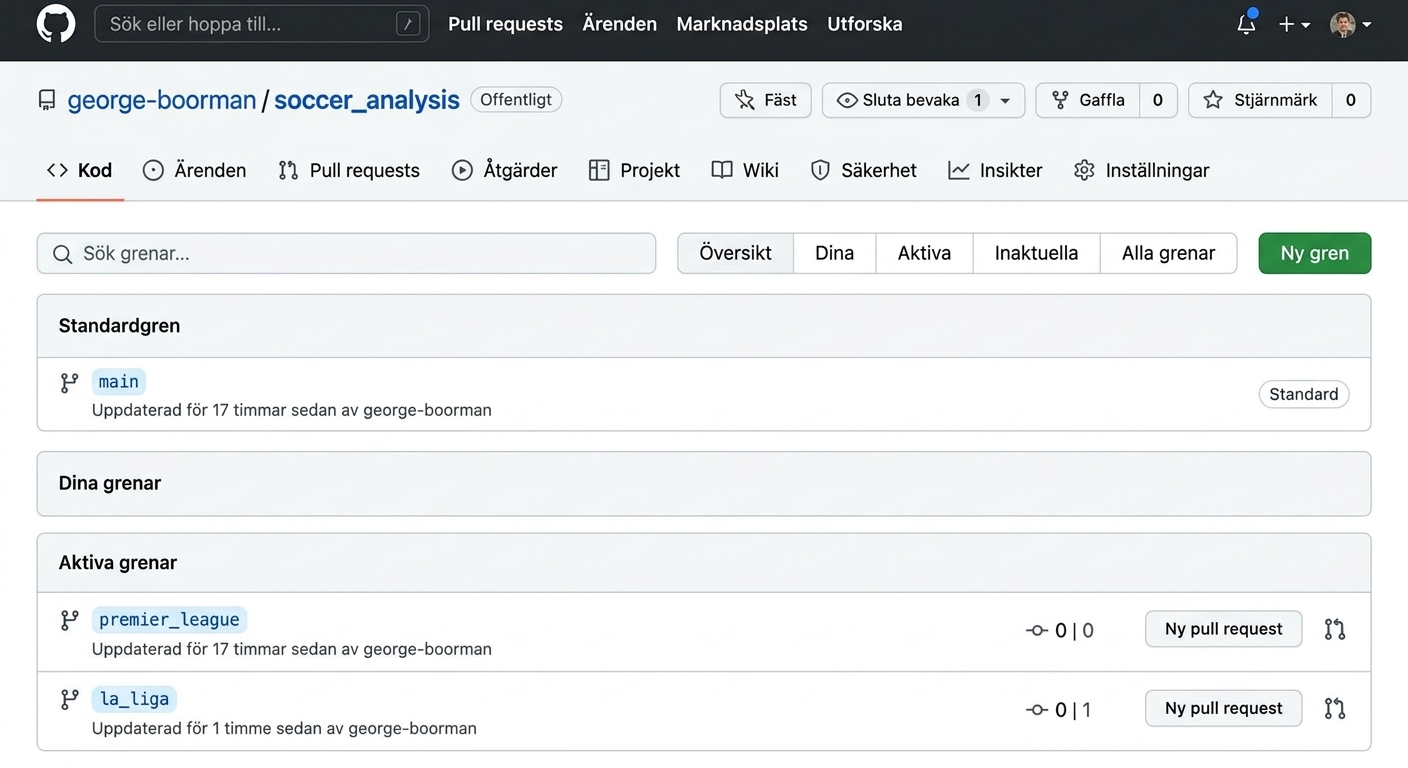Go to Utforska
Viewport: 1408px width, 768px height.
pyautogui.click(x=865, y=24)
